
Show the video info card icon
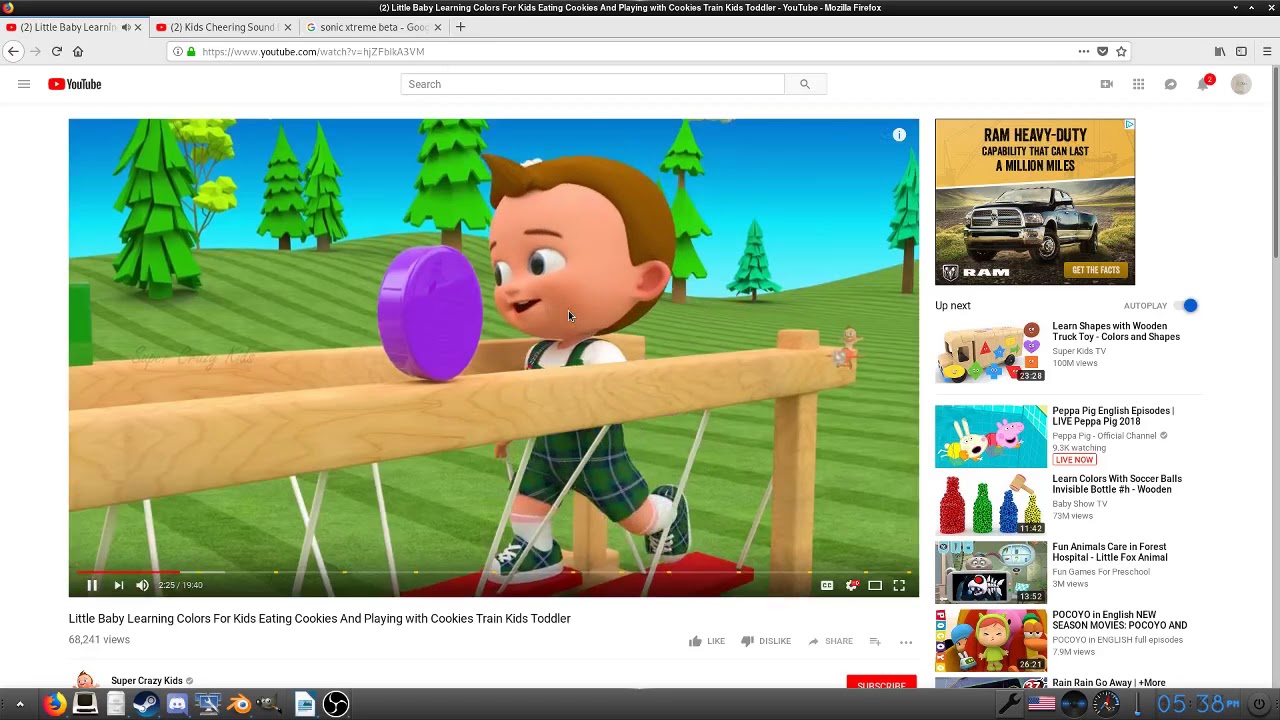(x=899, y=135)
